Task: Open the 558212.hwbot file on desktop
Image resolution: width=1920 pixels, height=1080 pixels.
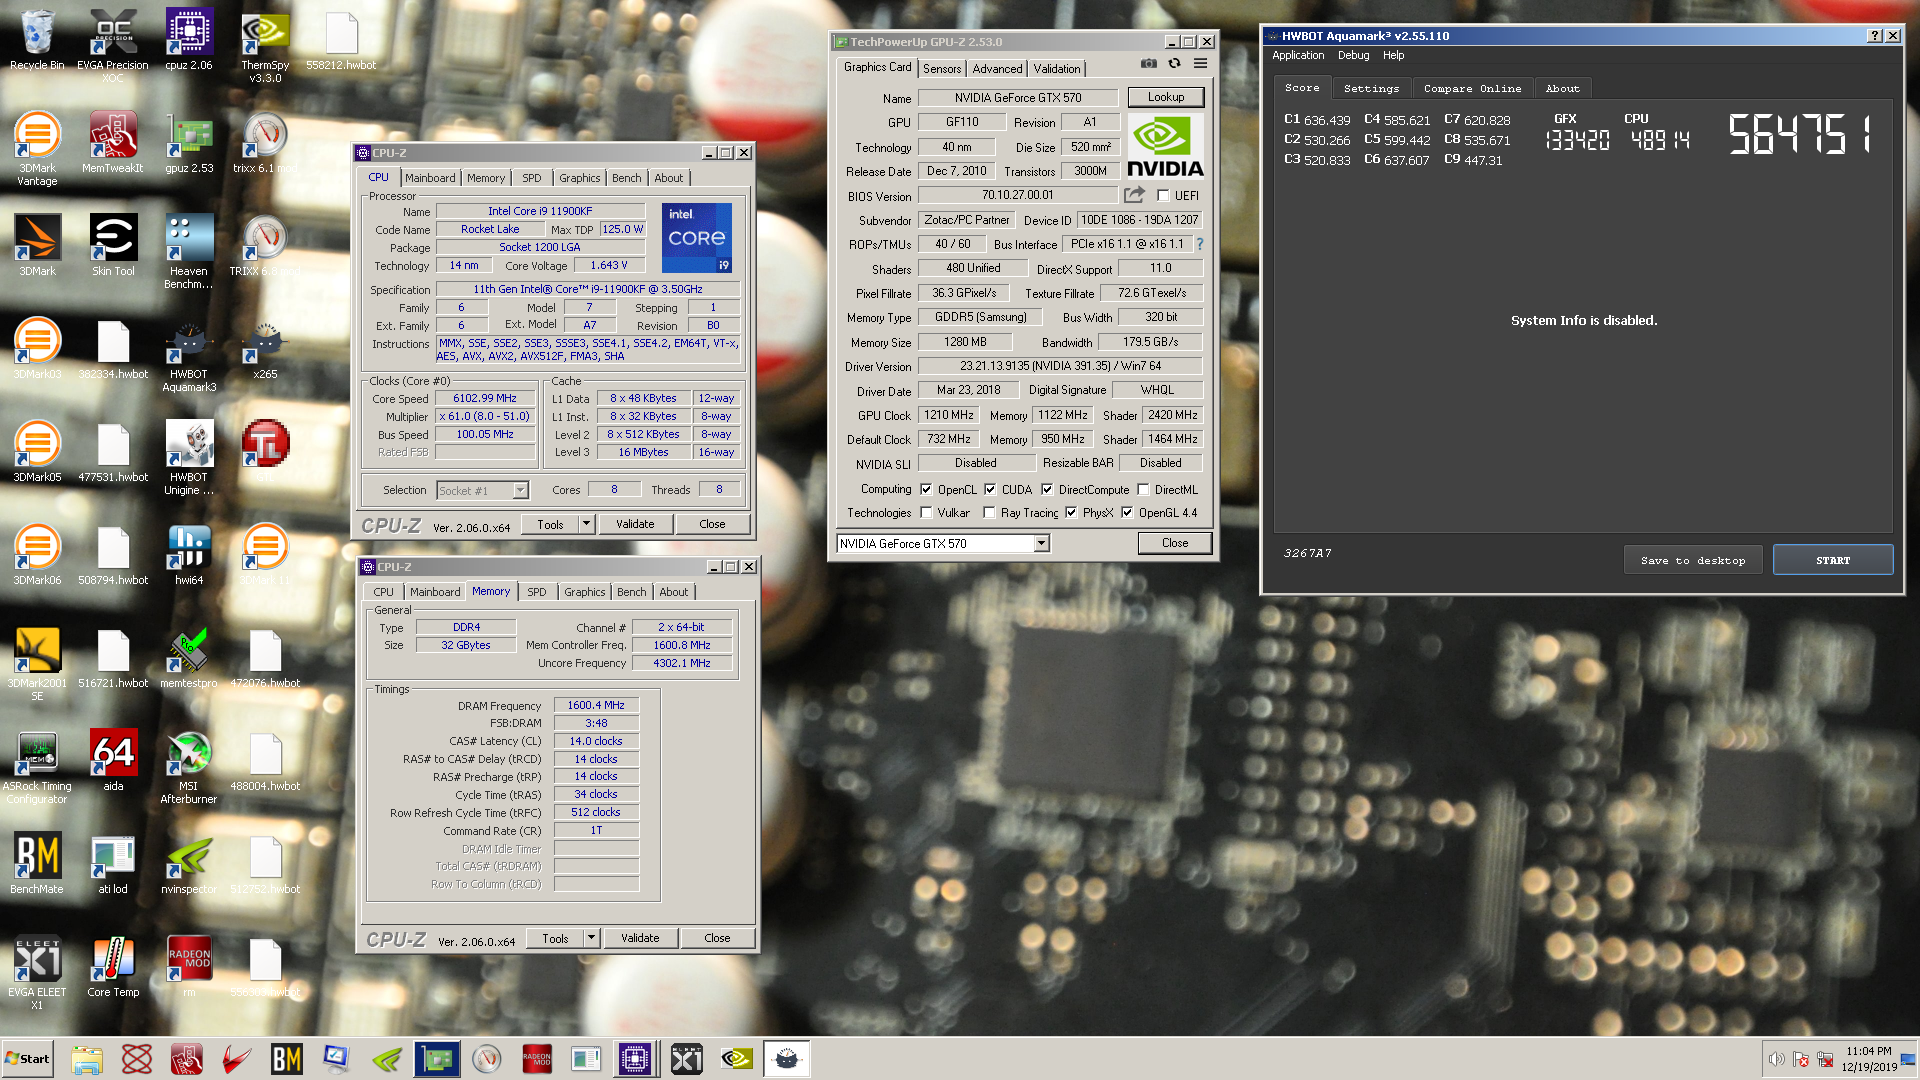Action: (x=341, y=40)
